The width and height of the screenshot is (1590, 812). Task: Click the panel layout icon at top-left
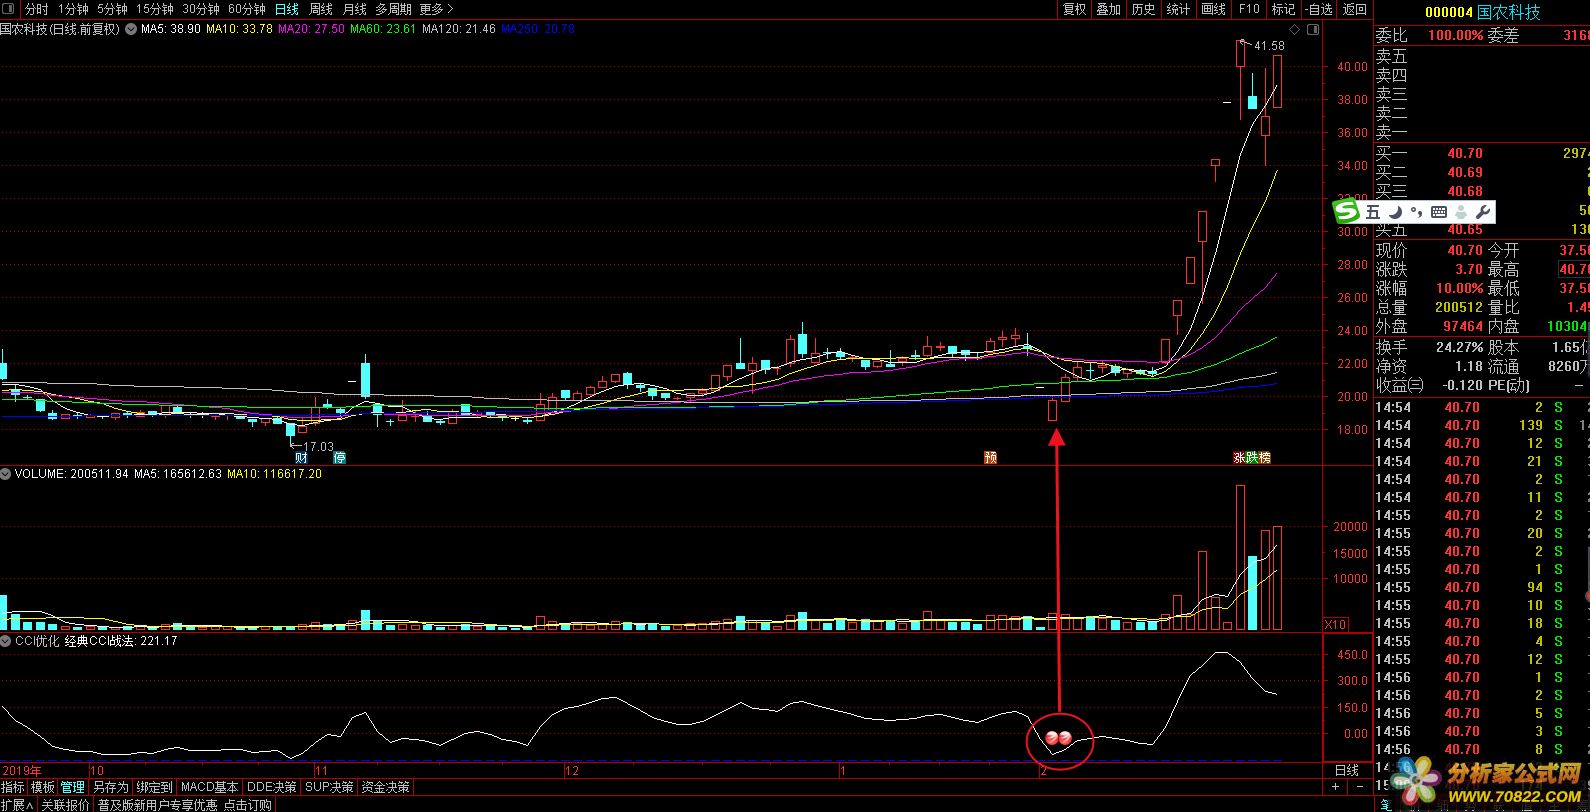pyautogui.click(x=9, y=9)
